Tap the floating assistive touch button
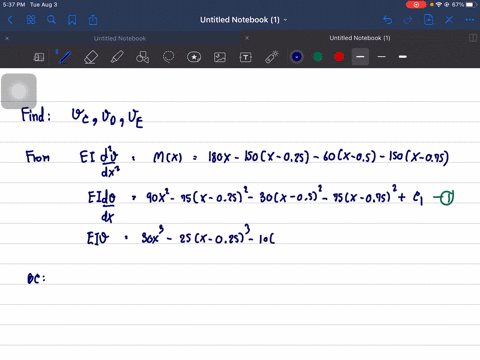Image resolution: width=480 pixels, height=360 pixels. click(x=19, y=91)
